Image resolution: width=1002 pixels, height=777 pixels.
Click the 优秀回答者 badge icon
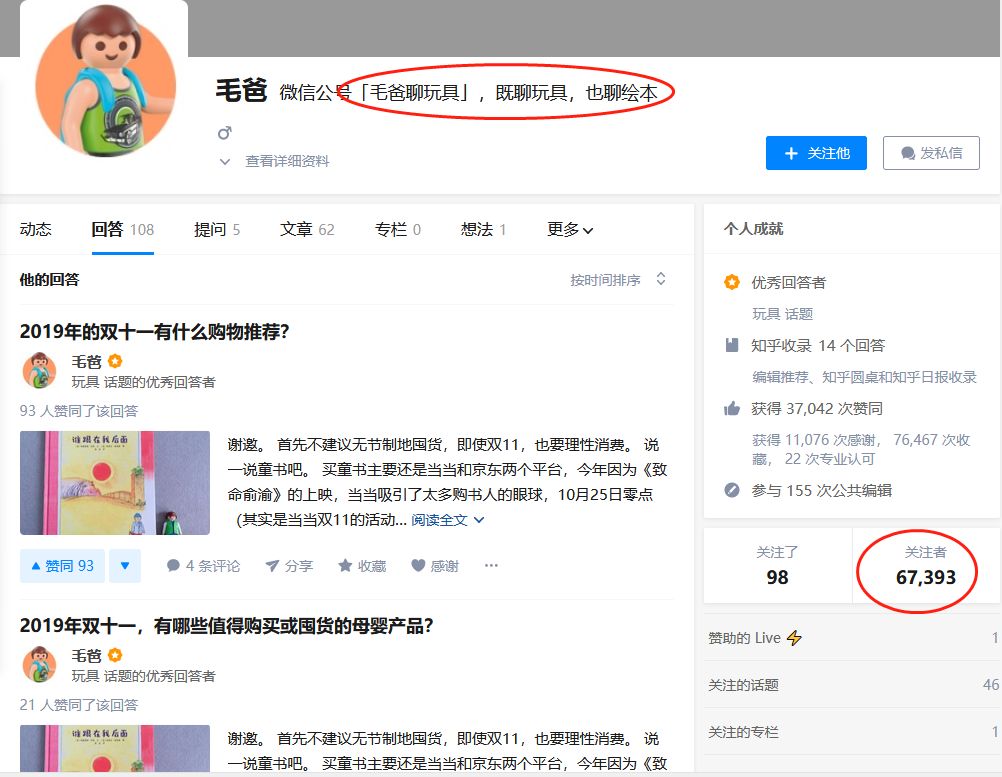732,282
